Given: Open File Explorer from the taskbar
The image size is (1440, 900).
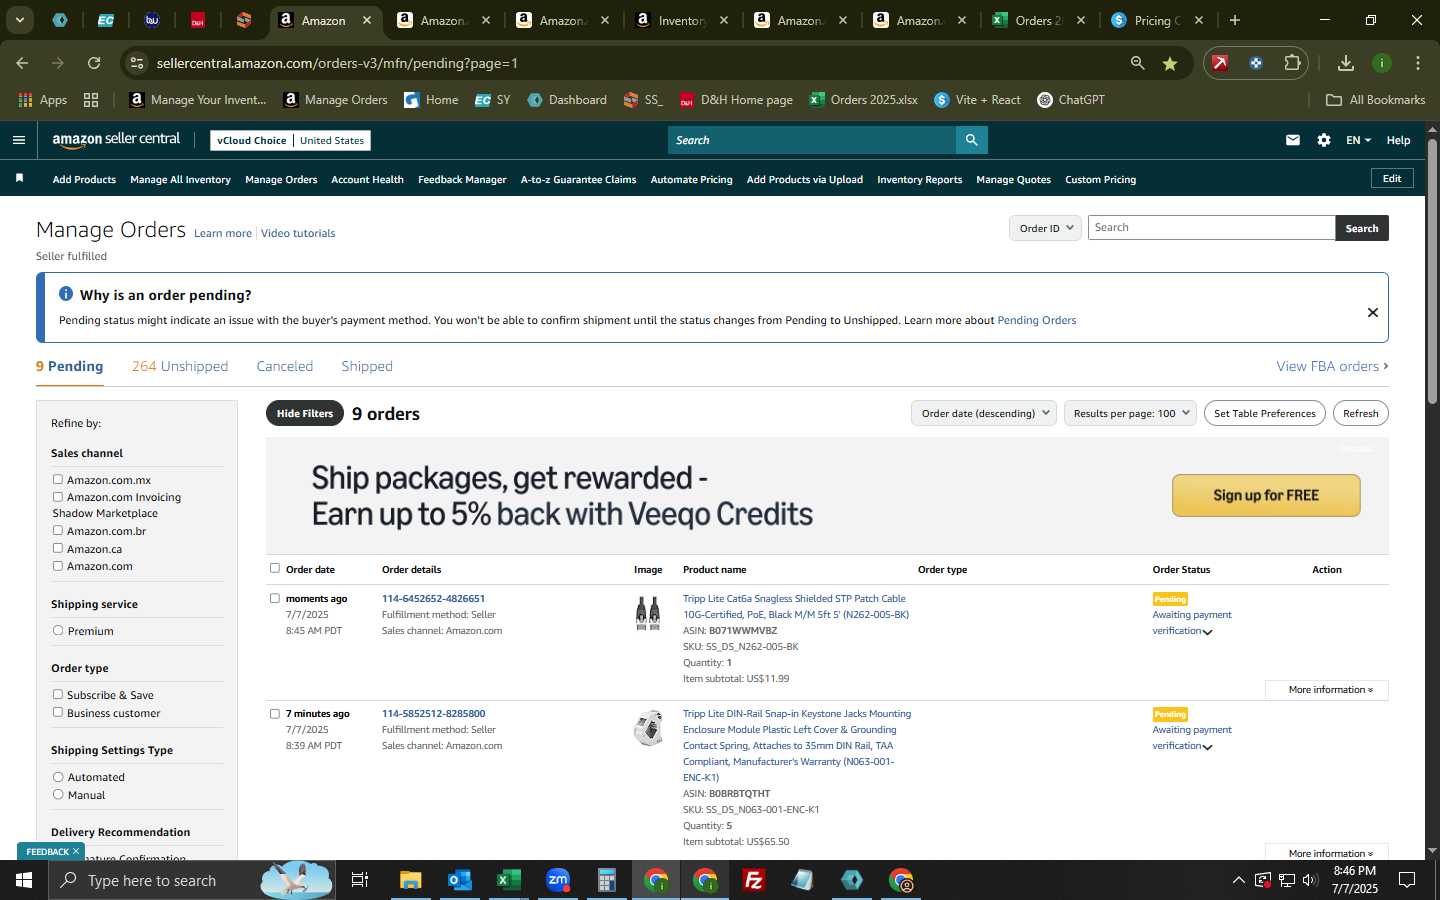Looking at the screenshot, I should click(411, 880).
